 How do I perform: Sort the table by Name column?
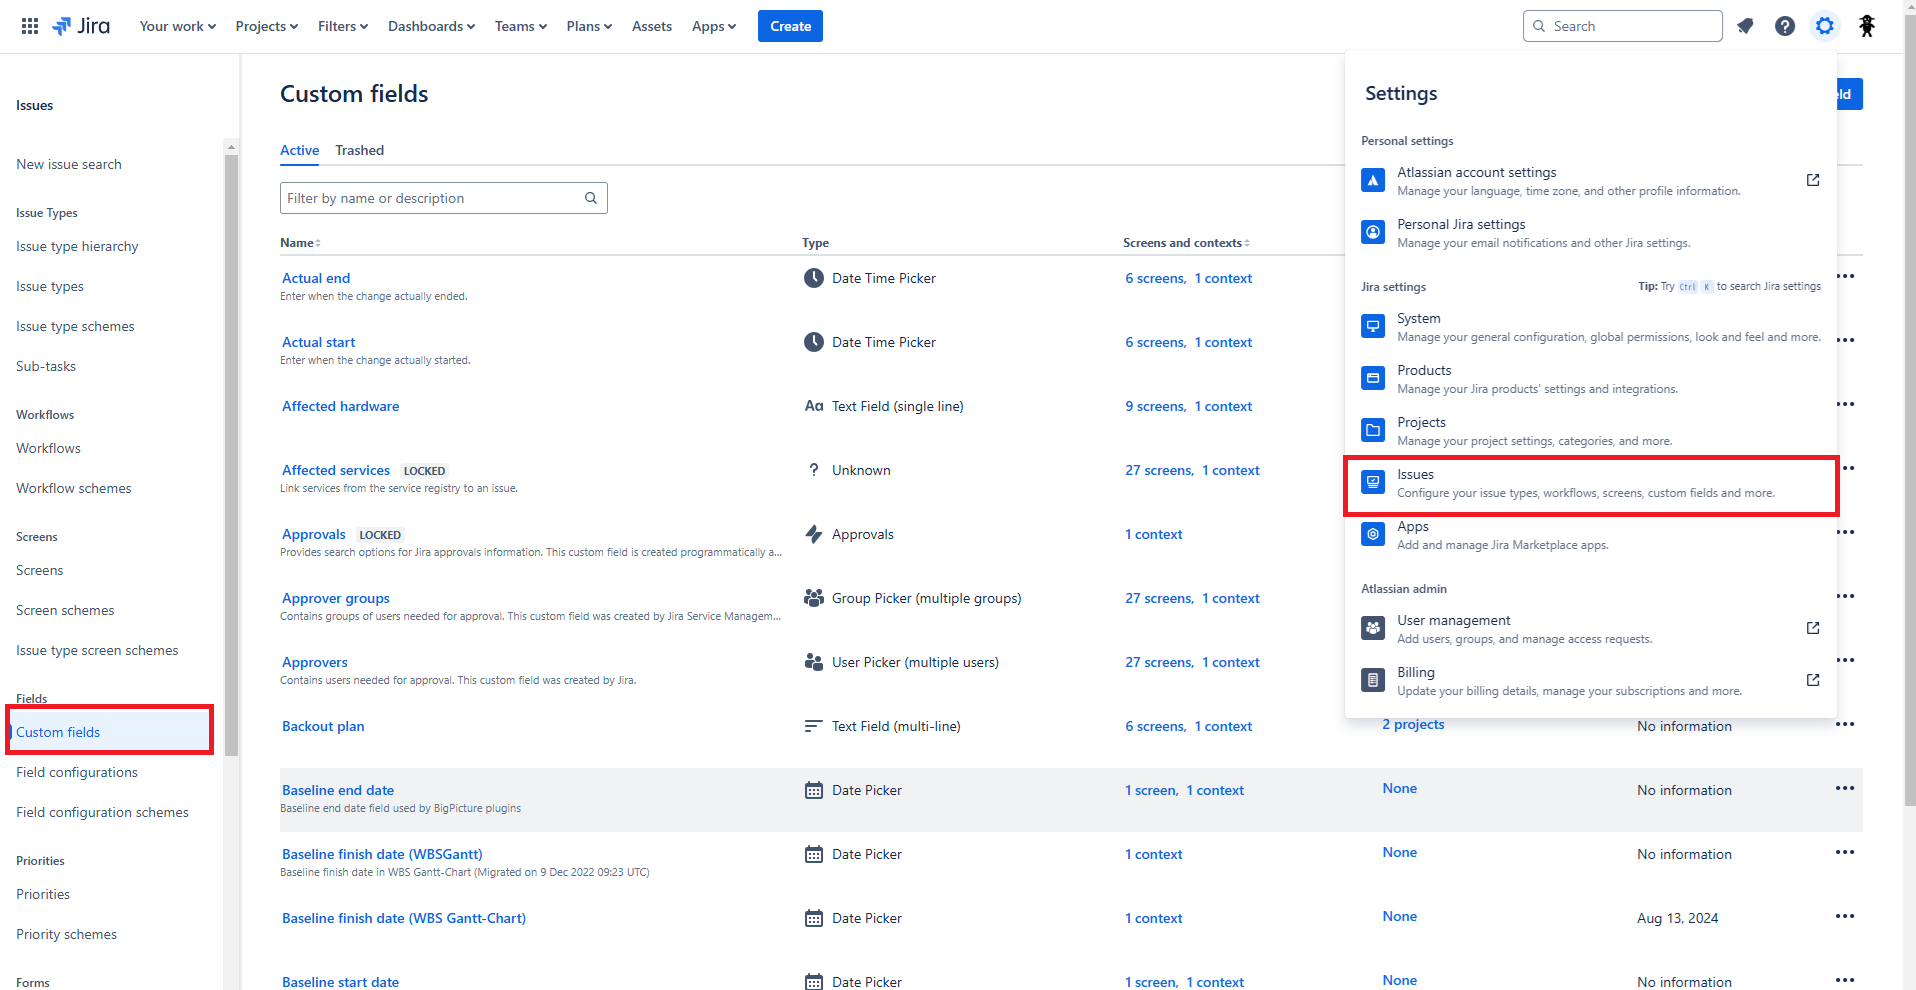[300, 243]
